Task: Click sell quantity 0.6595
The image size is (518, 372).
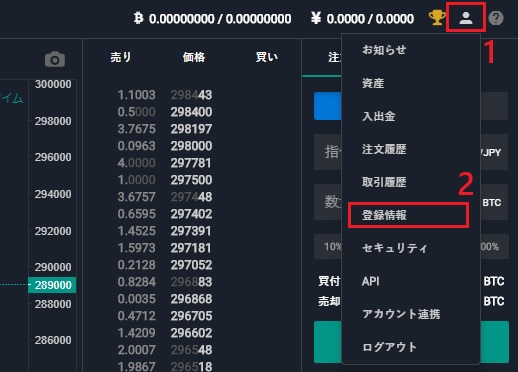Action: tap(137, 214)
